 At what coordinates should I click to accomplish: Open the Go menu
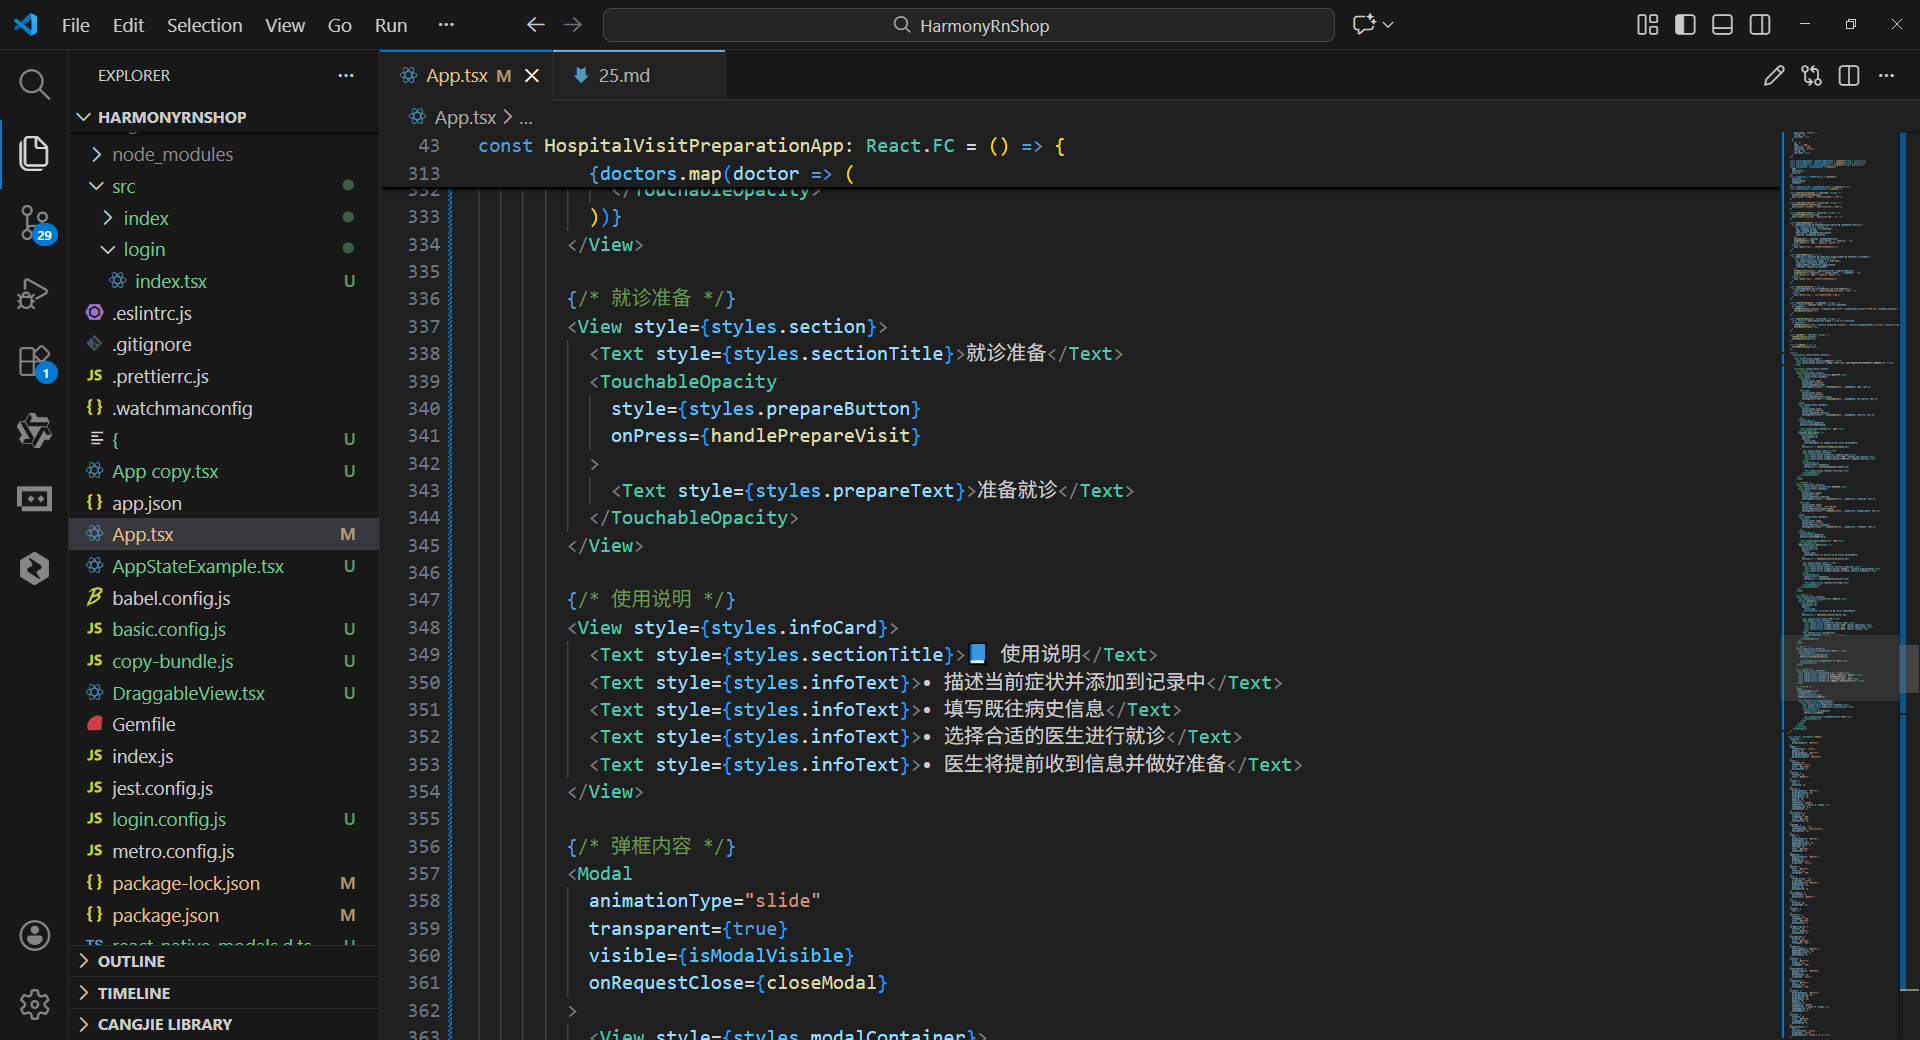point(340,25)
